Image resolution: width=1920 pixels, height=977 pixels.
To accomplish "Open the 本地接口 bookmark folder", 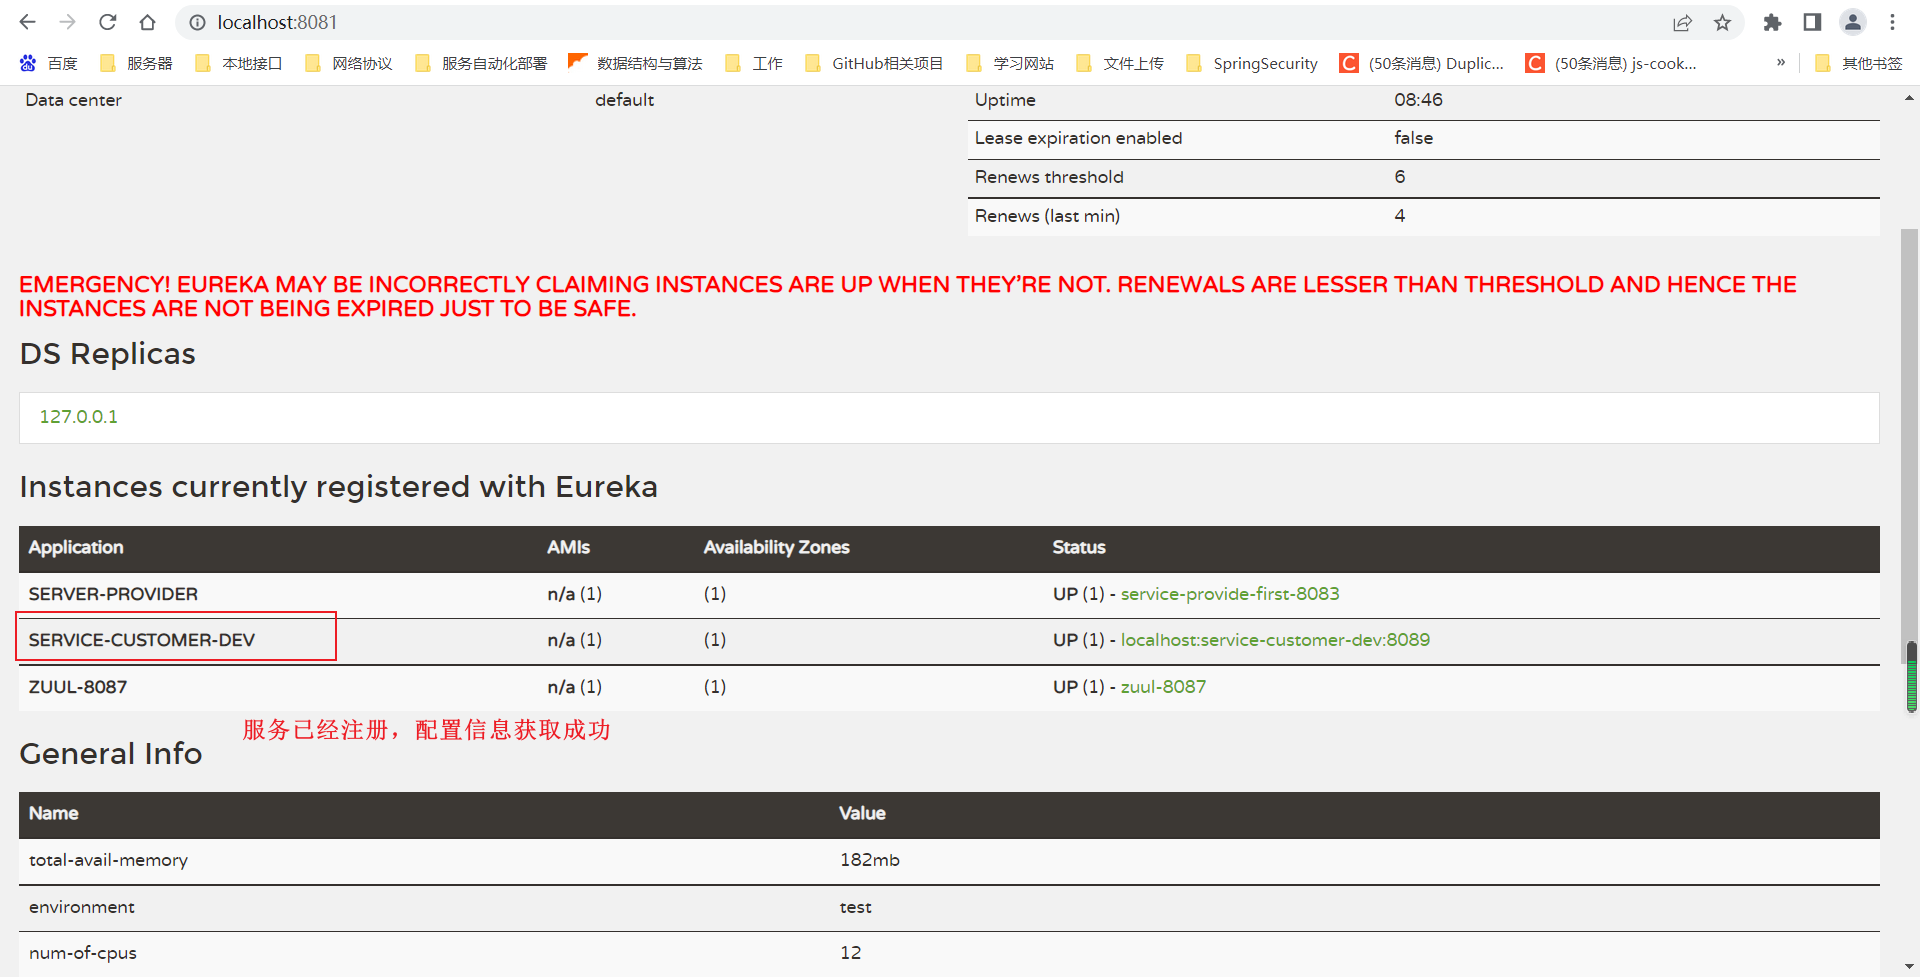I will (x=239, y=63).
